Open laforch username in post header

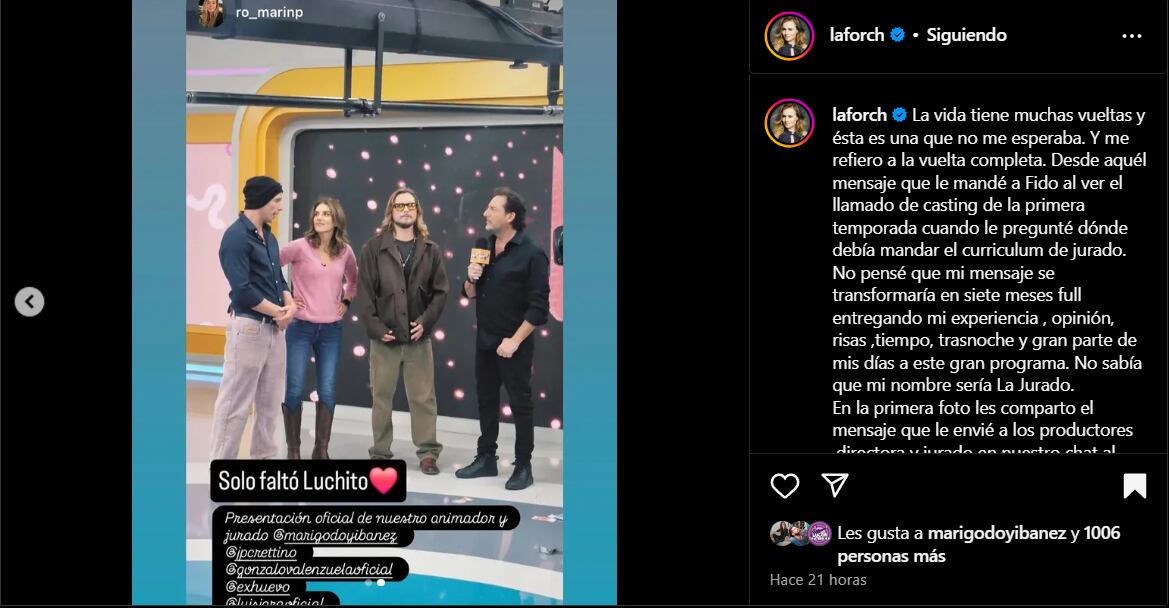tap(857, 35)
